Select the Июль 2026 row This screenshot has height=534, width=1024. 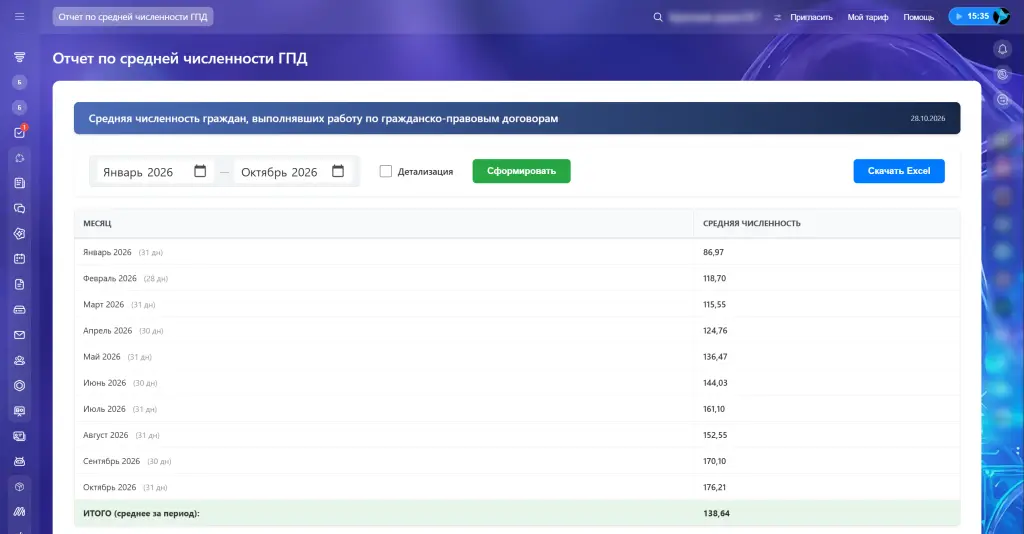point(517,409)
